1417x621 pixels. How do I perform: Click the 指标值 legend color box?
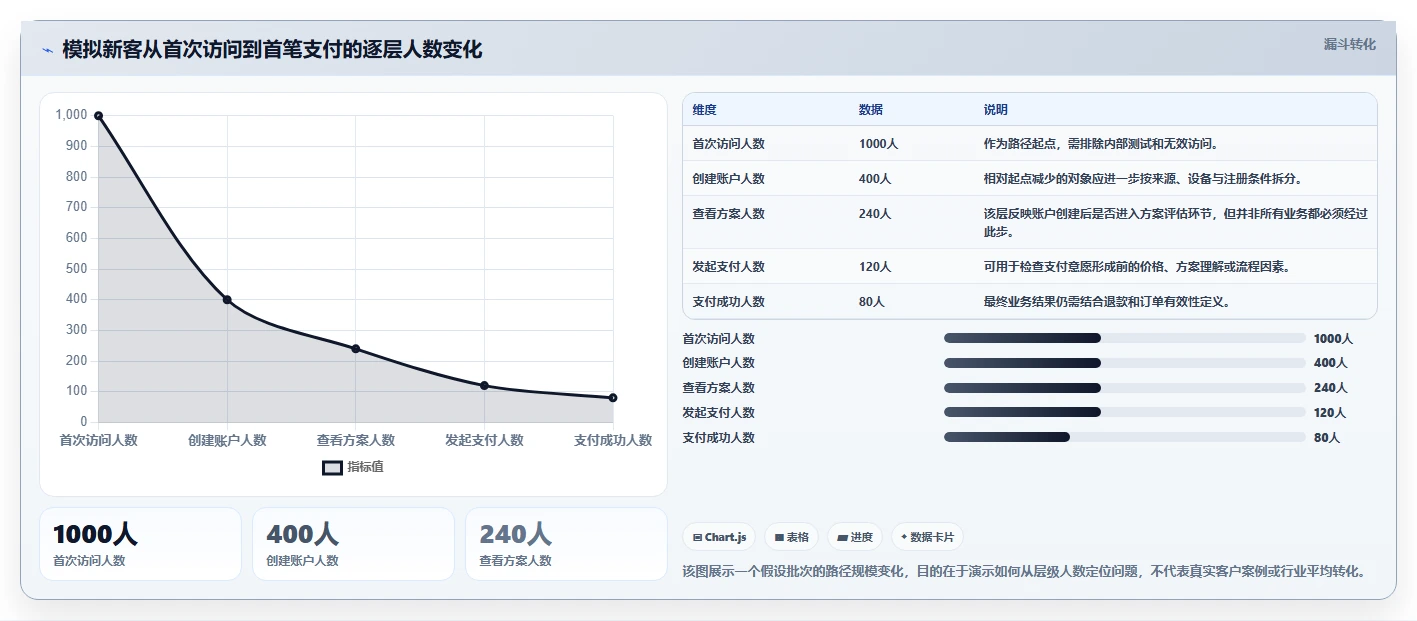(x=332, y=467)
